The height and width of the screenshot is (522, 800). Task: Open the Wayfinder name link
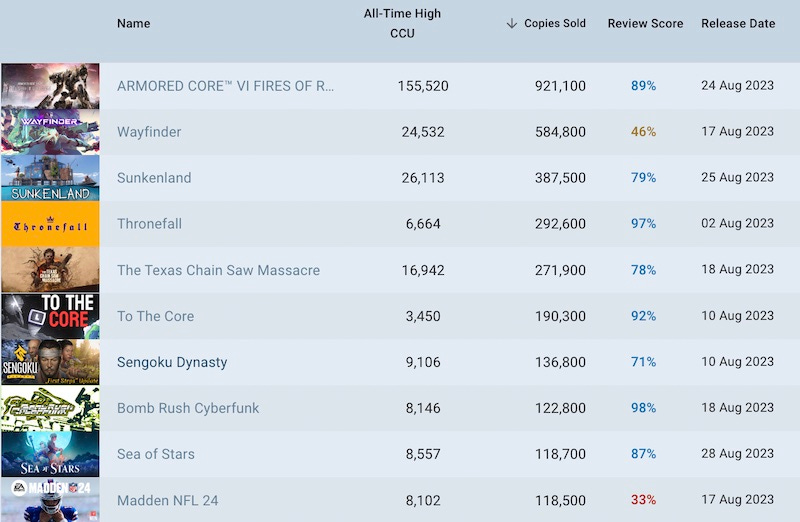click(x=149, y=132)
